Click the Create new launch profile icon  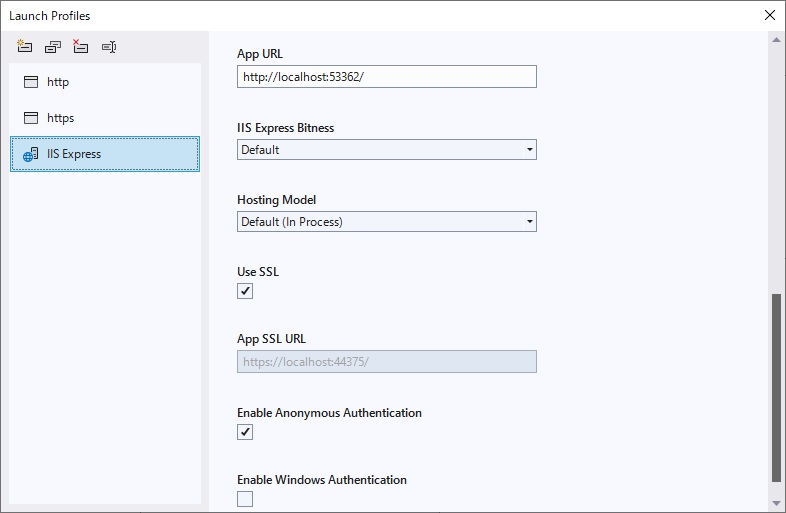point(25,47)
